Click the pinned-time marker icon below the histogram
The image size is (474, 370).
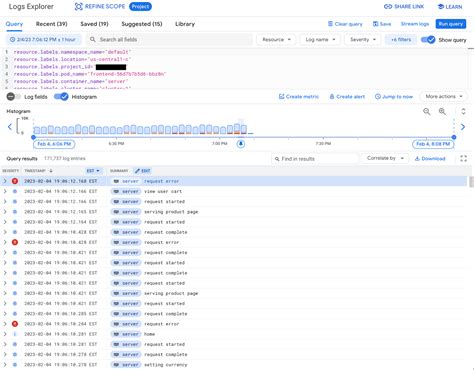coord(241,144)
